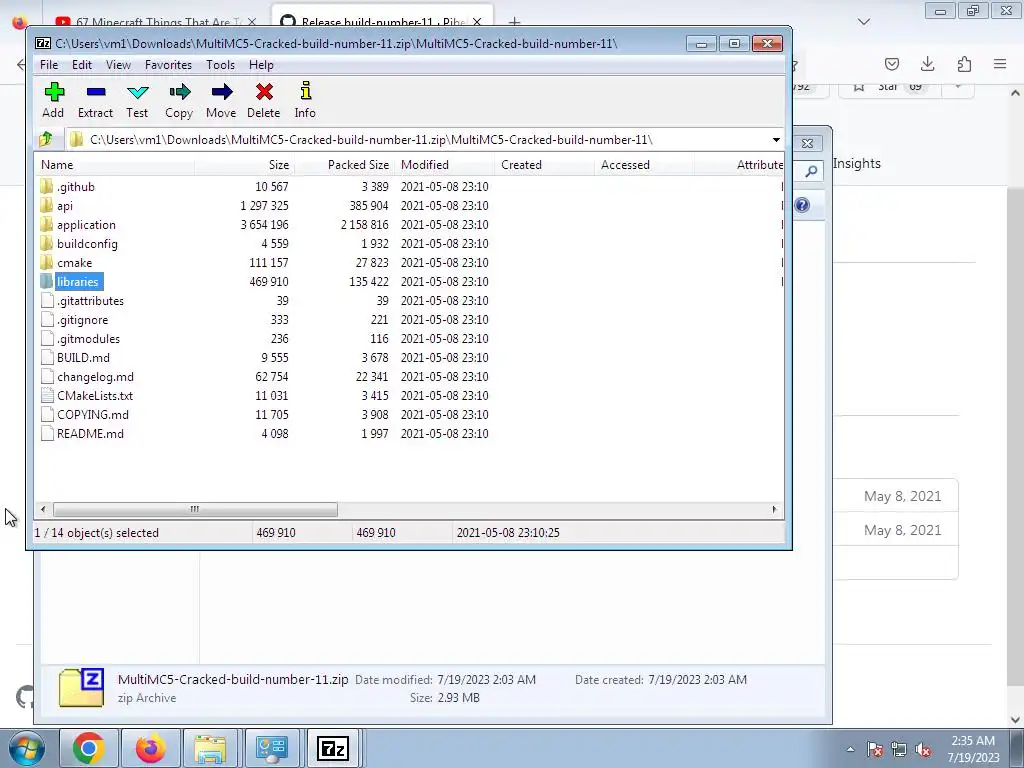Select the buildconfig folder icon
1024x768 pixels.
tap(46, 244)
